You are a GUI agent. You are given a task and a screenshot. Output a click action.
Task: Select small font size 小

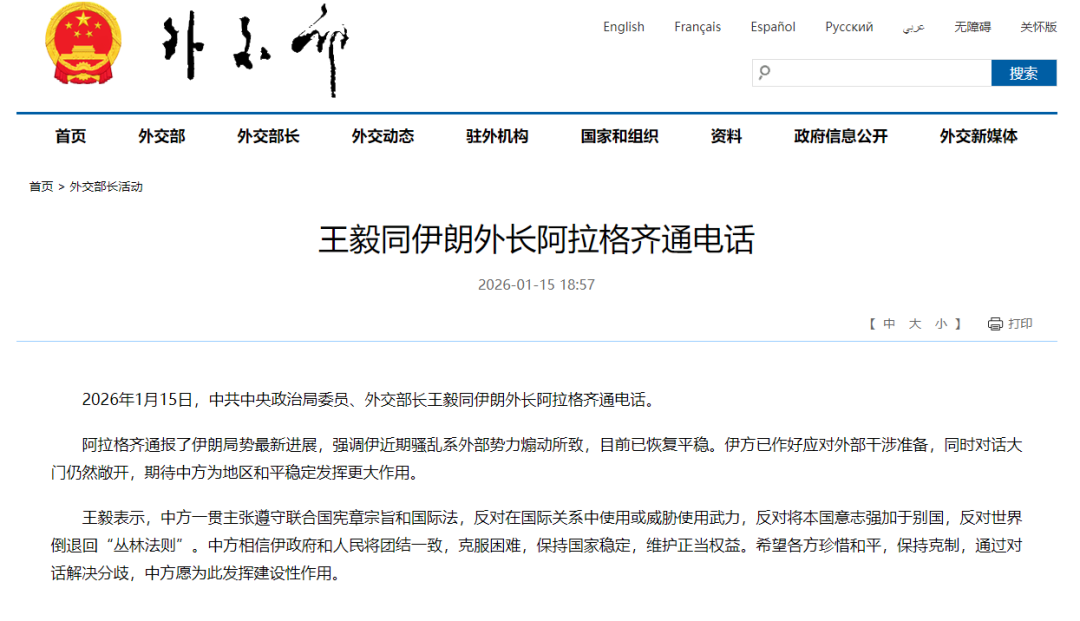(x=941, y=324)
